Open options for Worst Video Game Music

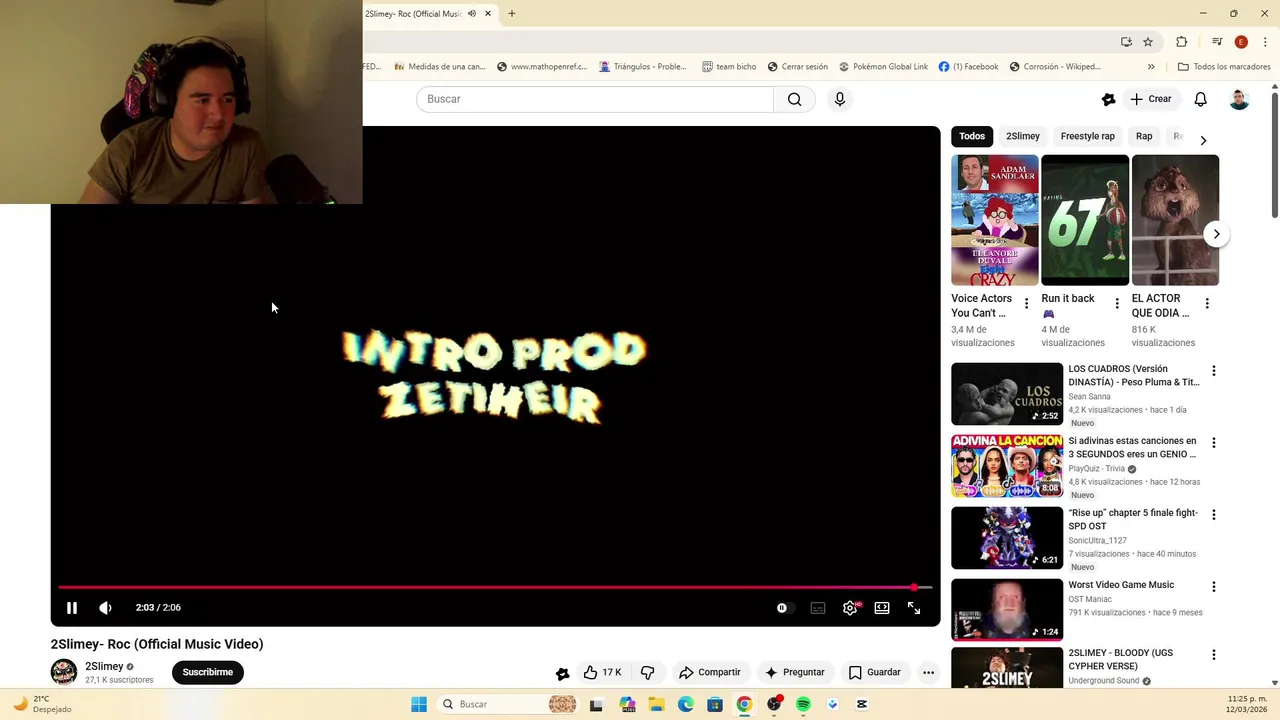1214,587
